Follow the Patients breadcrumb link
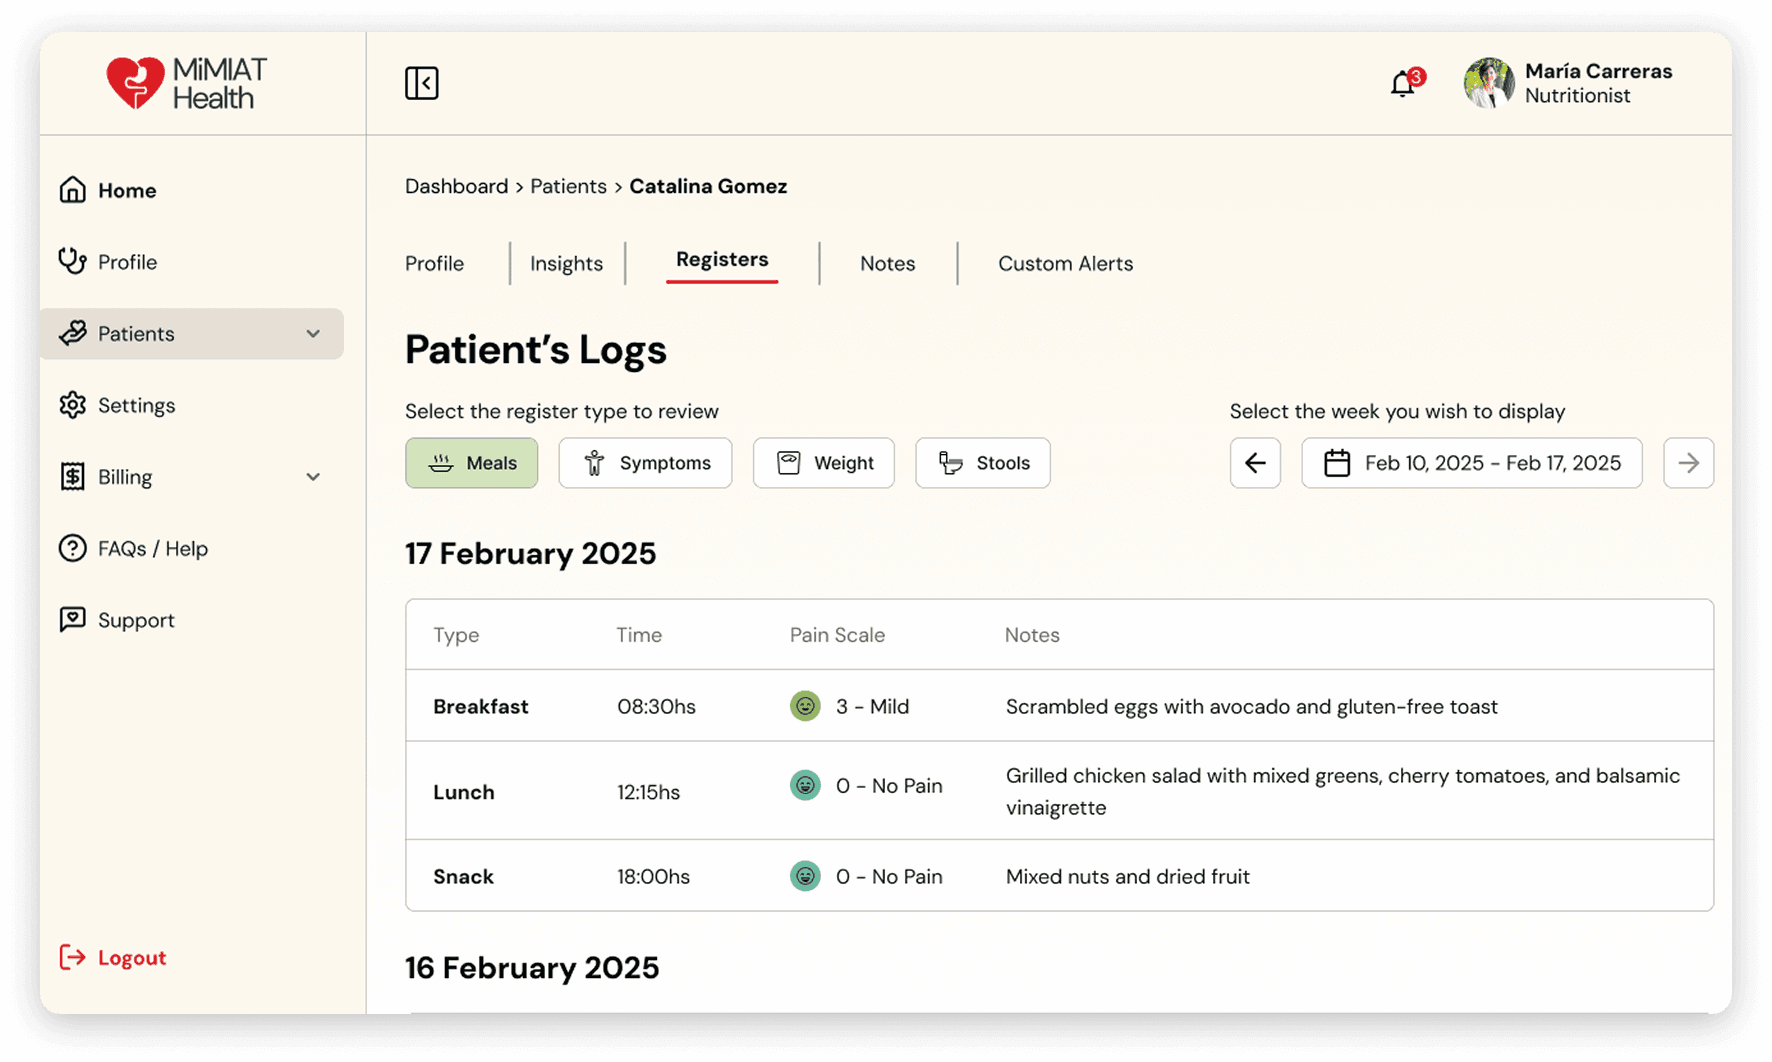1772x1062 pixels. tap(568, 187)
